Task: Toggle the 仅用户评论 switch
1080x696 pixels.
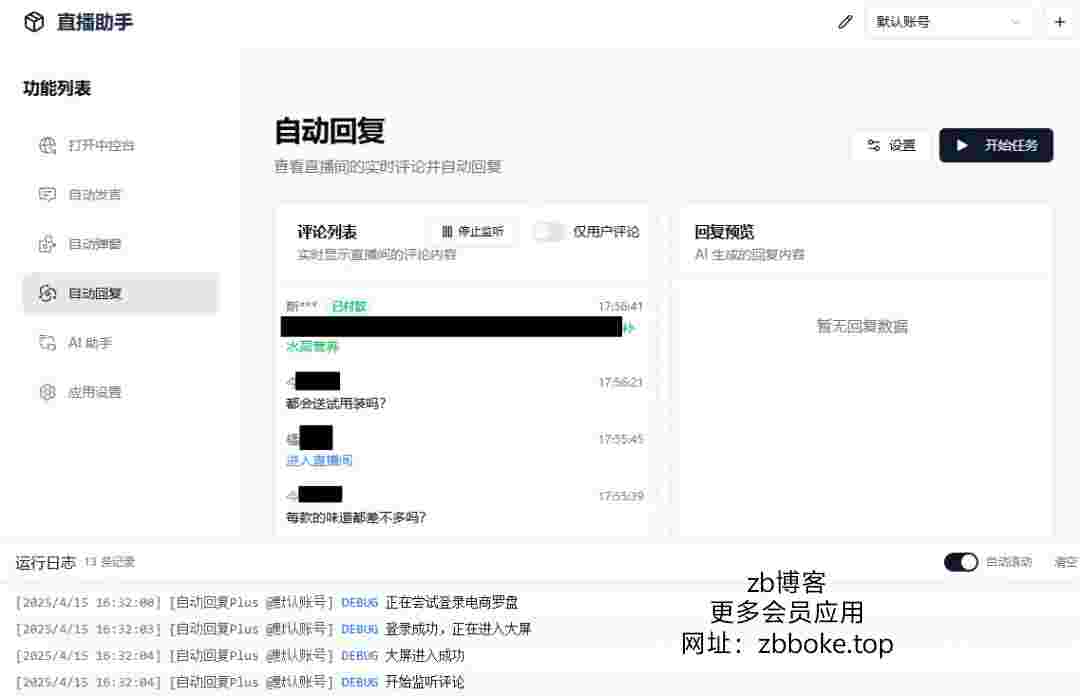Action: (549, 232)
